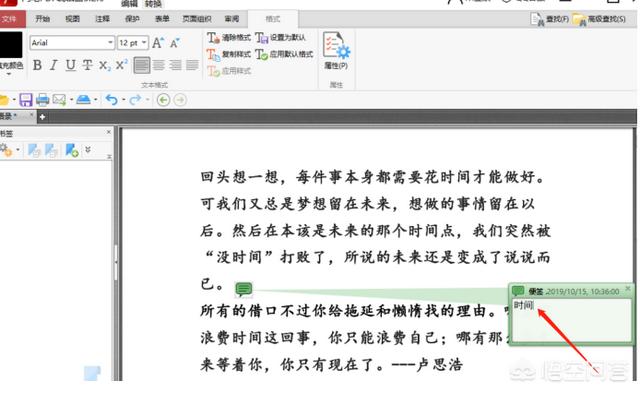The image size is (640, 393).
Task: Click the increase font size icon
Action: click(158, 42)
